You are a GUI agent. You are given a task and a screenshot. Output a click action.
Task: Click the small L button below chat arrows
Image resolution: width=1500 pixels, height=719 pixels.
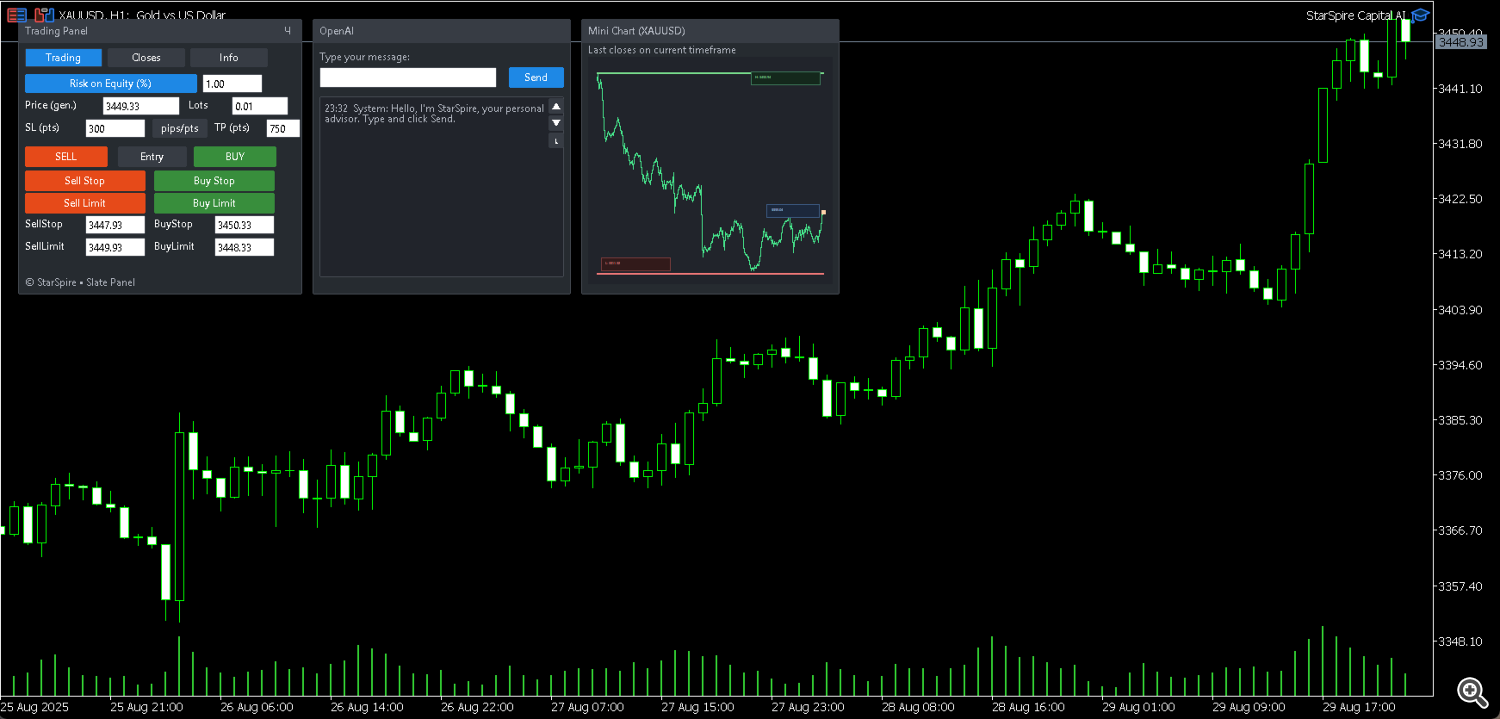(556, 141)
